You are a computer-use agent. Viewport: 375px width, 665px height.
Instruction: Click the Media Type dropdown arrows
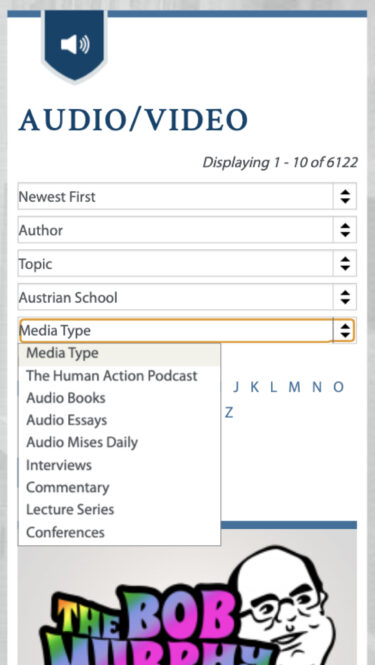click(x=345, y=330)
